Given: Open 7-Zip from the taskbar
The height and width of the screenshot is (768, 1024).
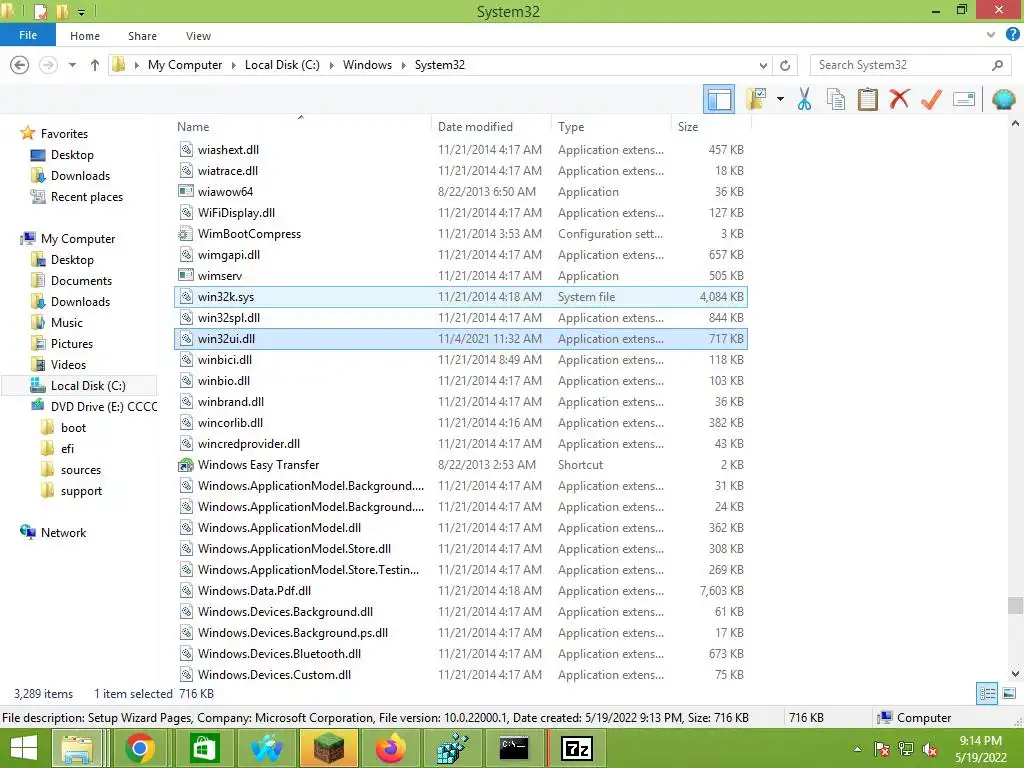Looking at the screenshot, I should click(x=577, y=748).
